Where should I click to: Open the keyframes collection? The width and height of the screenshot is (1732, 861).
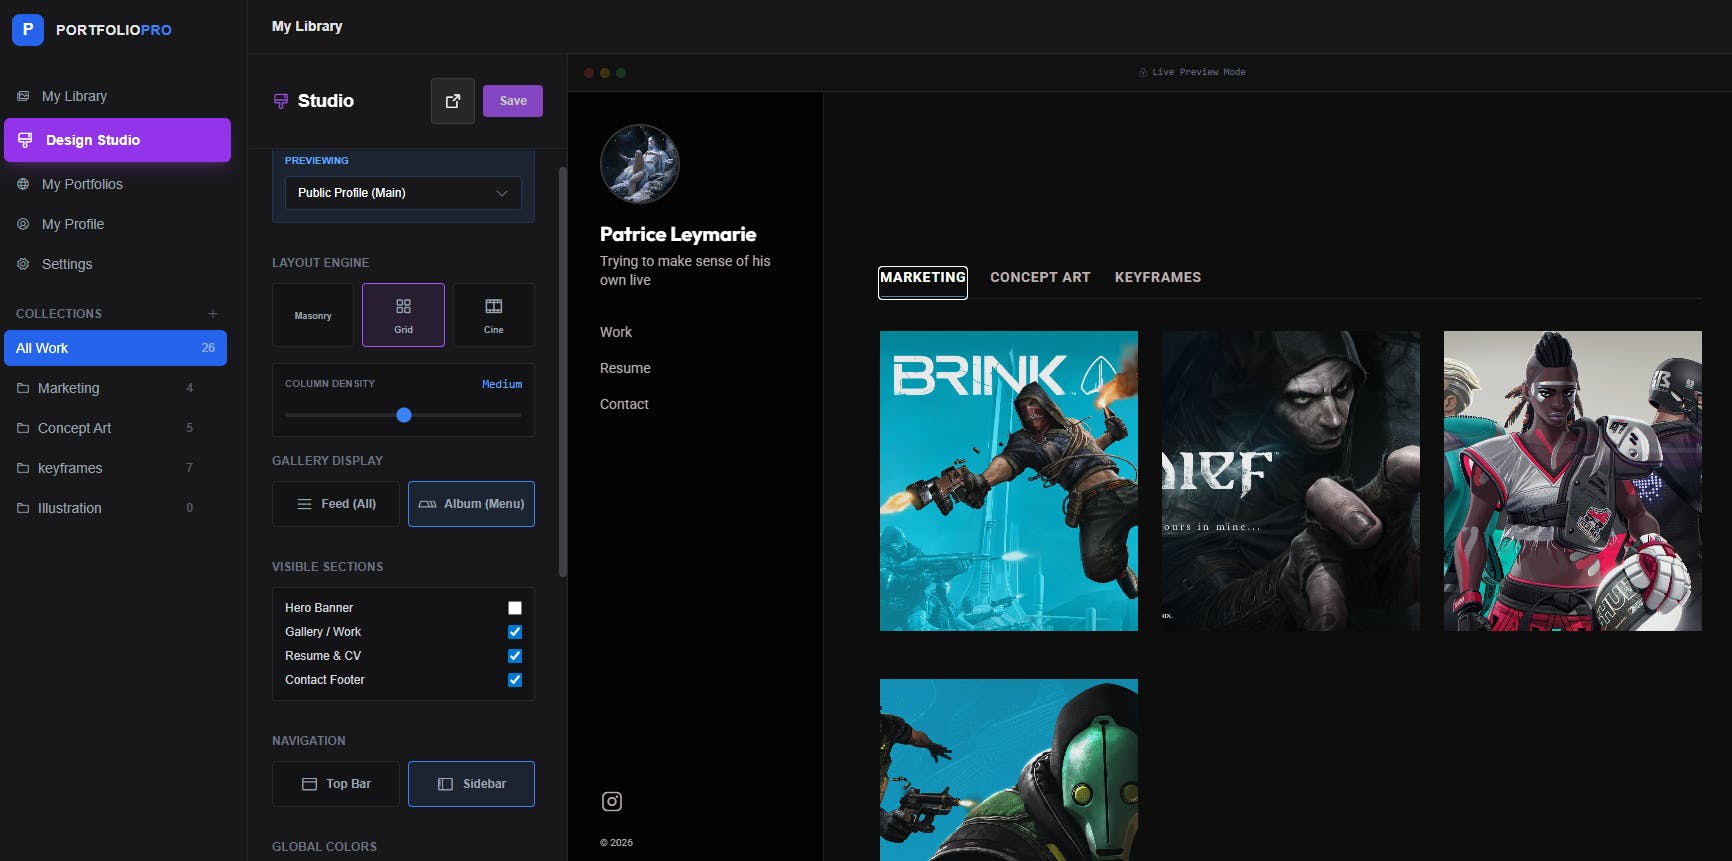click(115, 468)
